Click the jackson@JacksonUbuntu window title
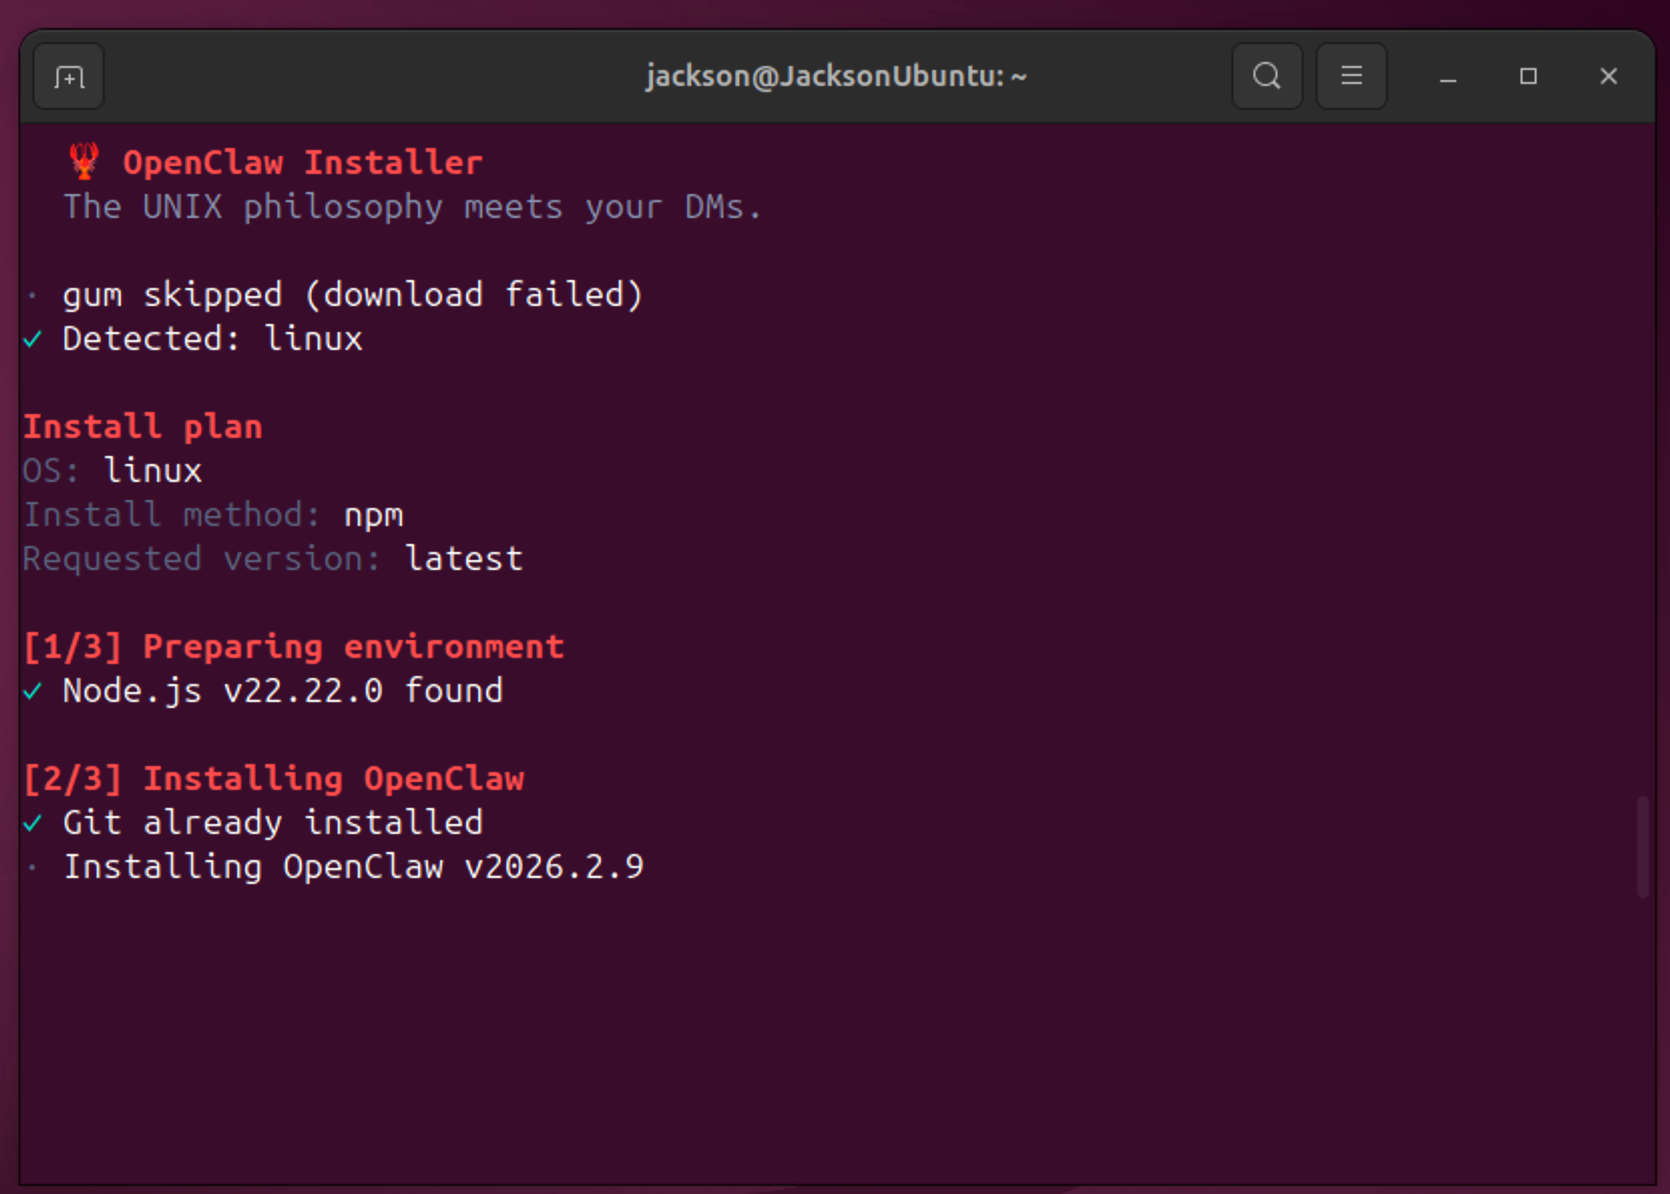The height and width of the screenshot is (1194, 1670). tap(835, 76)
